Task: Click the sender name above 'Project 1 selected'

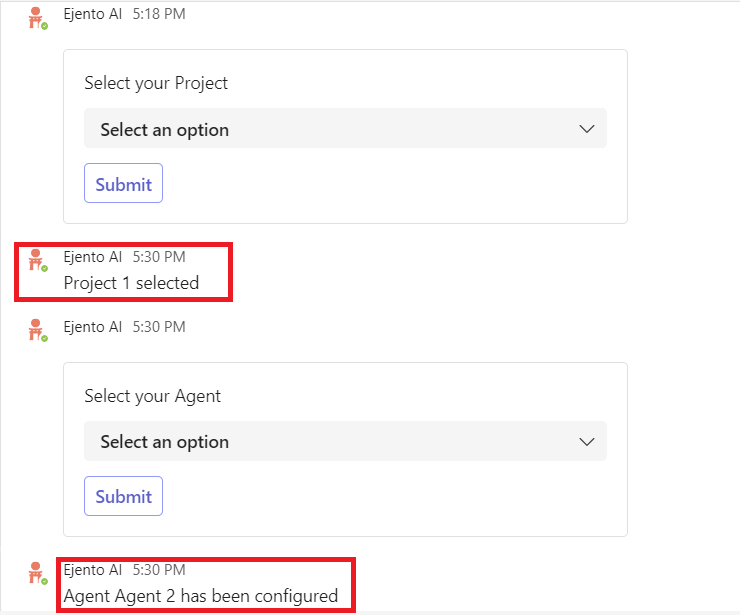Action: 92,257
